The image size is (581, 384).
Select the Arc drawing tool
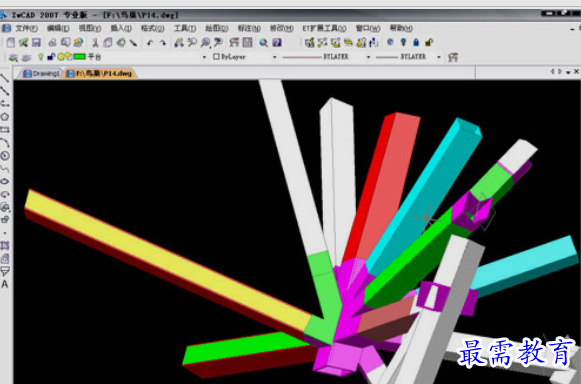[4, 143]
